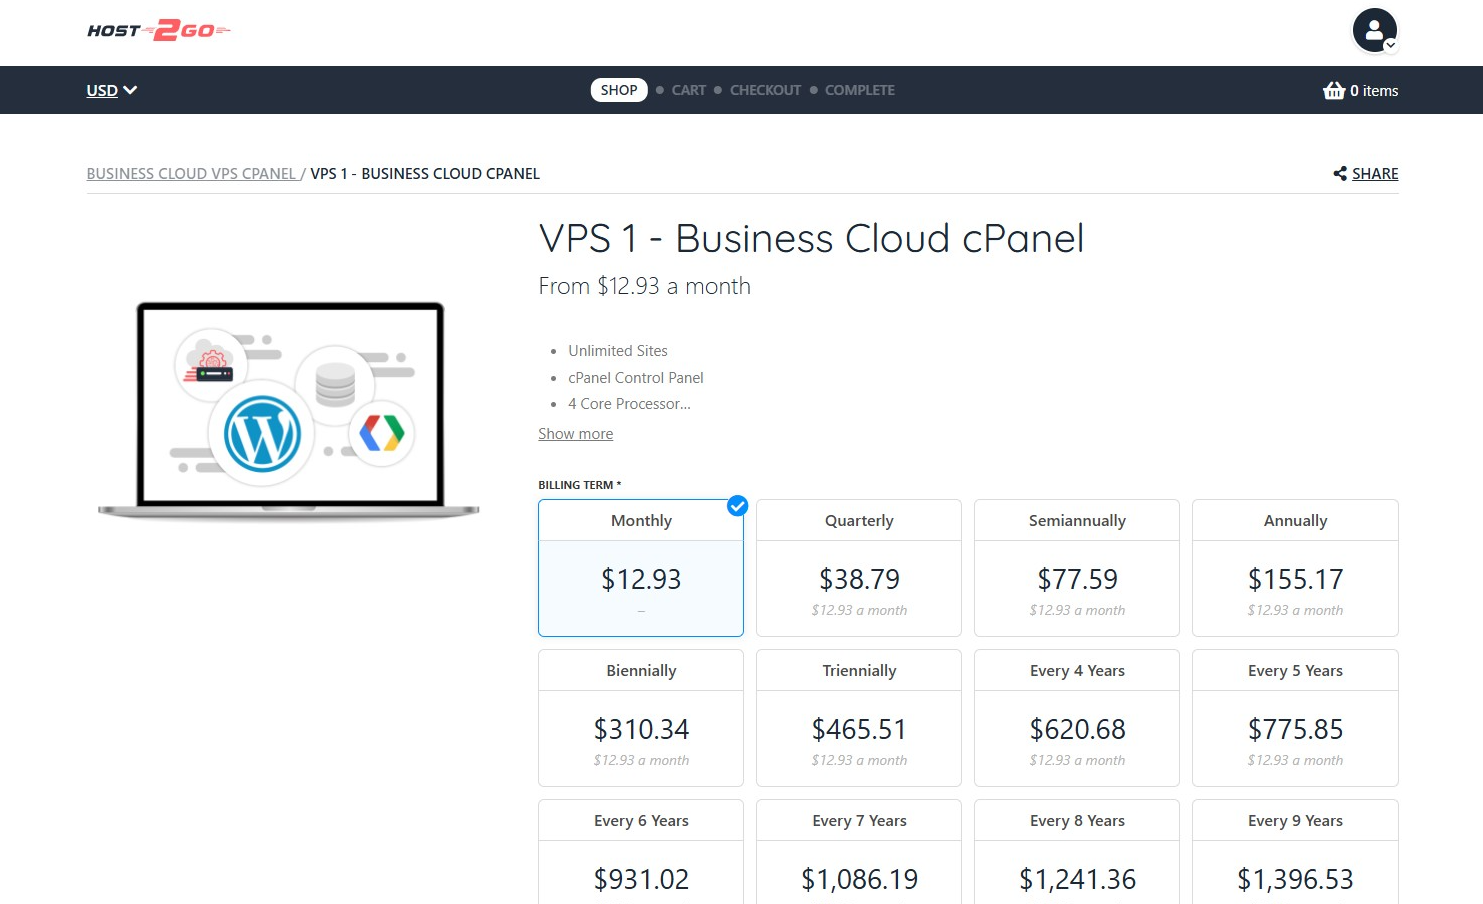Select the Quarterly billing term

[x=859, y=568]
